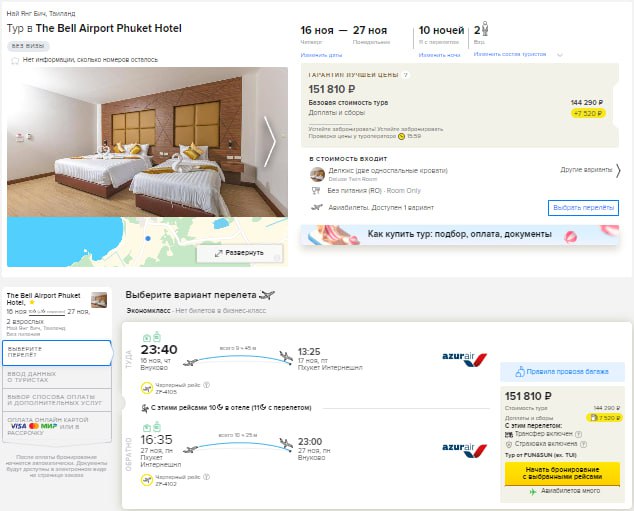The width and height of the screenshot is (634, 511).
Task: Click the airplane icon next to Авиабилеты
Action: pos(317,207)
